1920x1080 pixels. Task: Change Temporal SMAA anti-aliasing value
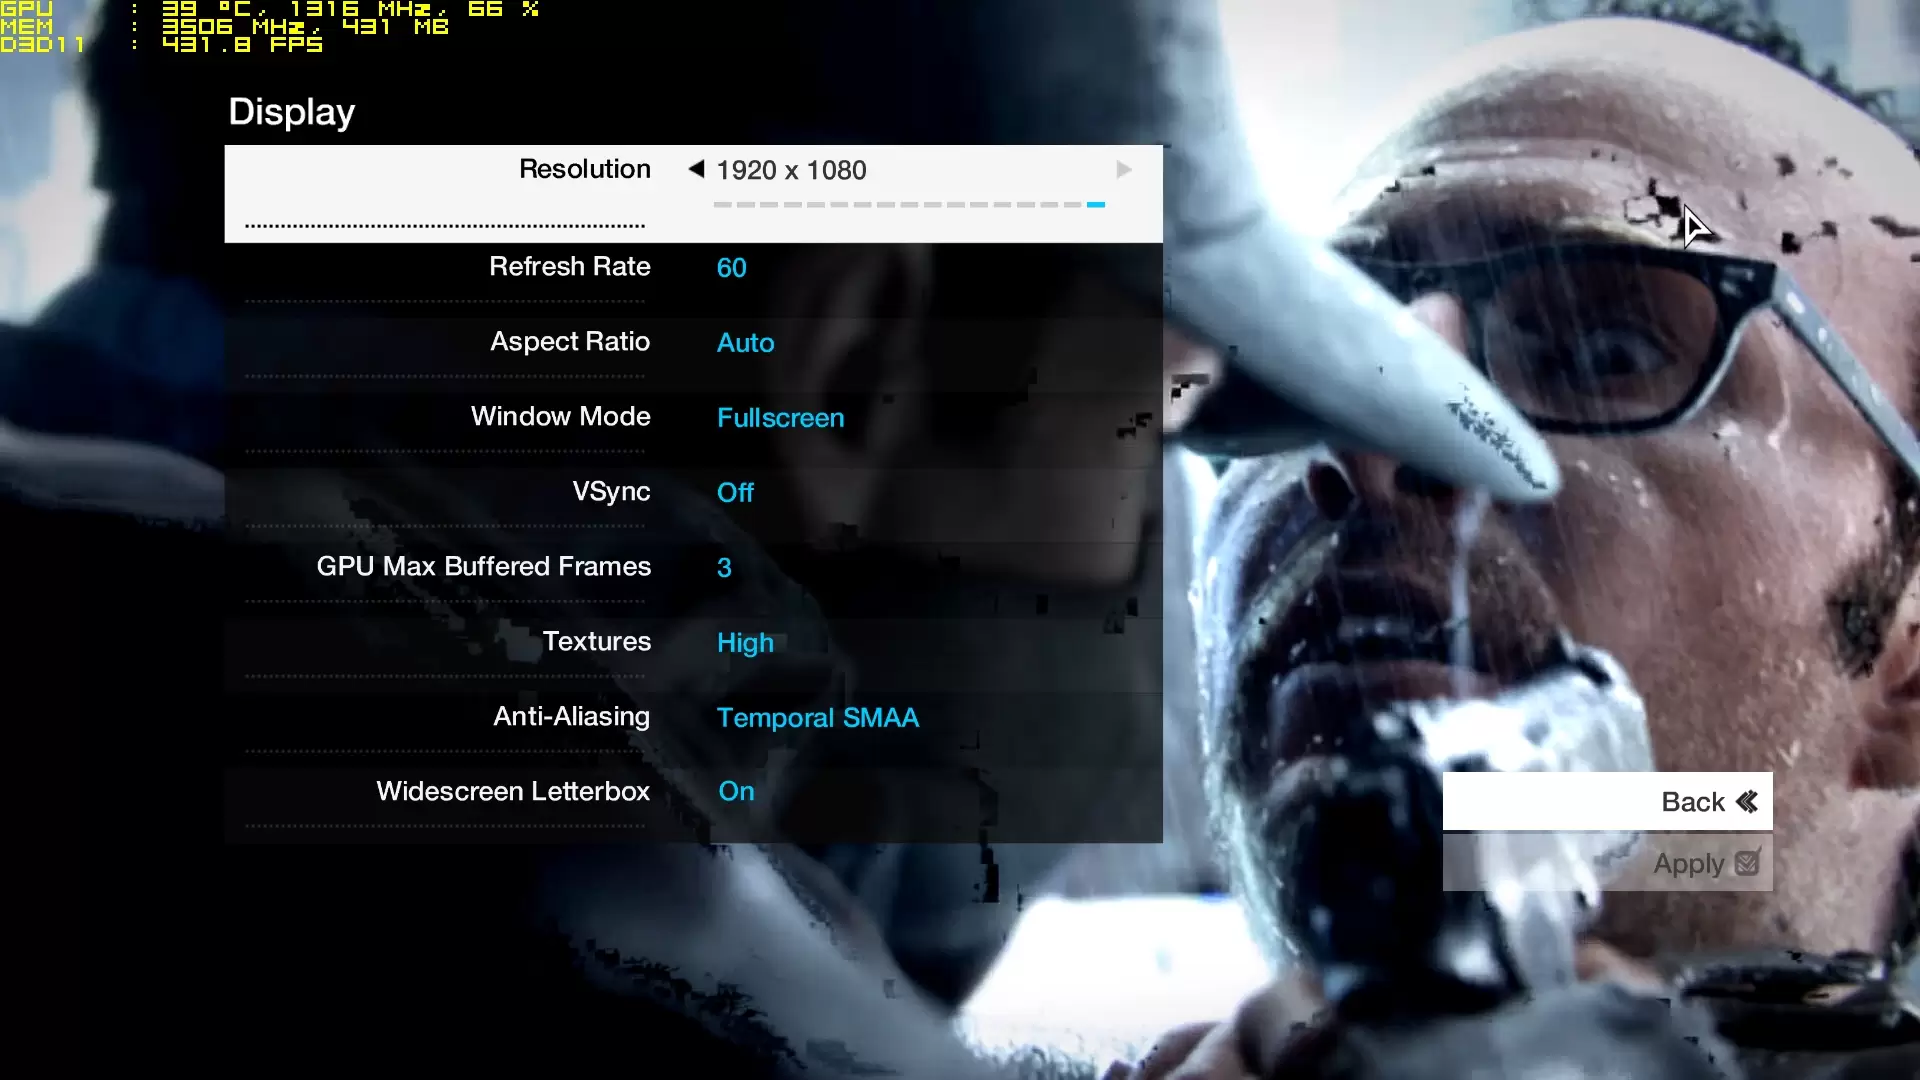(x=817, y=718)
